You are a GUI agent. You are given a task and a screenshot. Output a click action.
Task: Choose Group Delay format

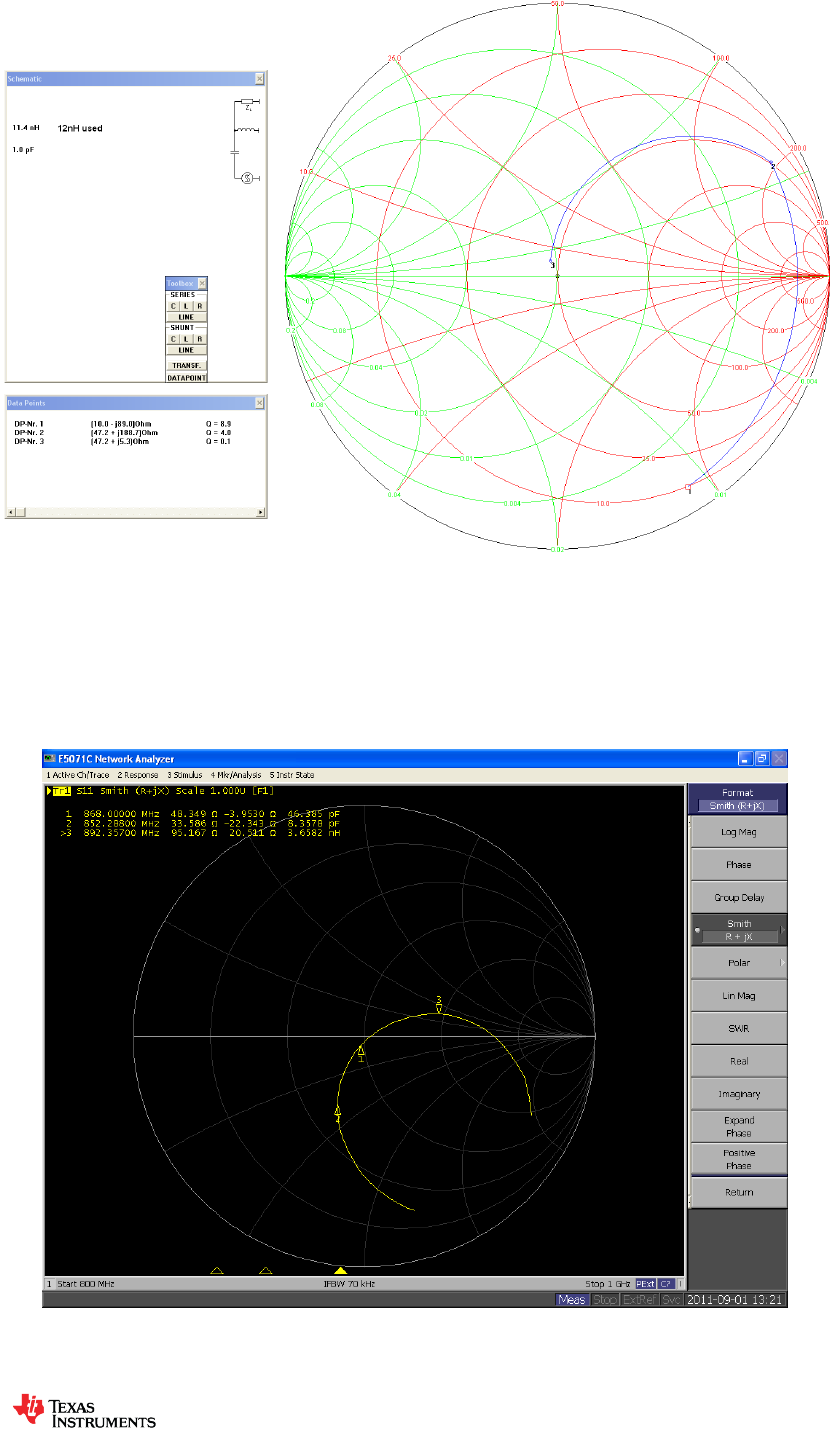738,897
